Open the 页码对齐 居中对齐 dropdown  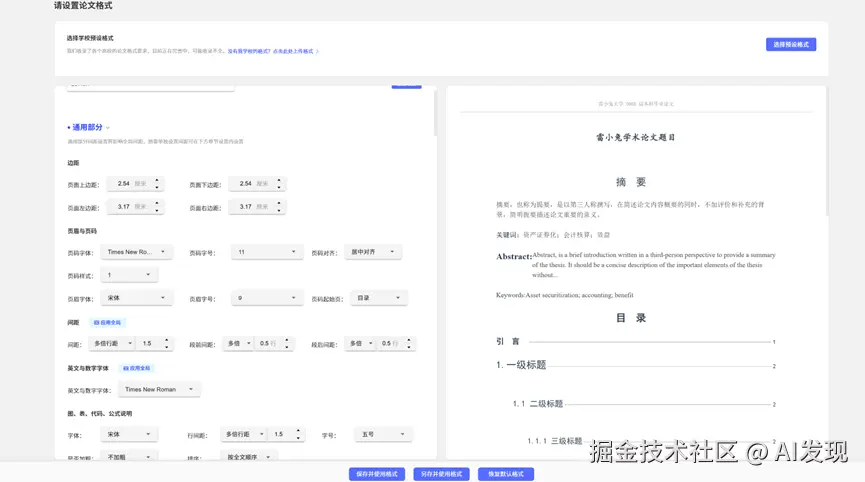coord(373,252)
